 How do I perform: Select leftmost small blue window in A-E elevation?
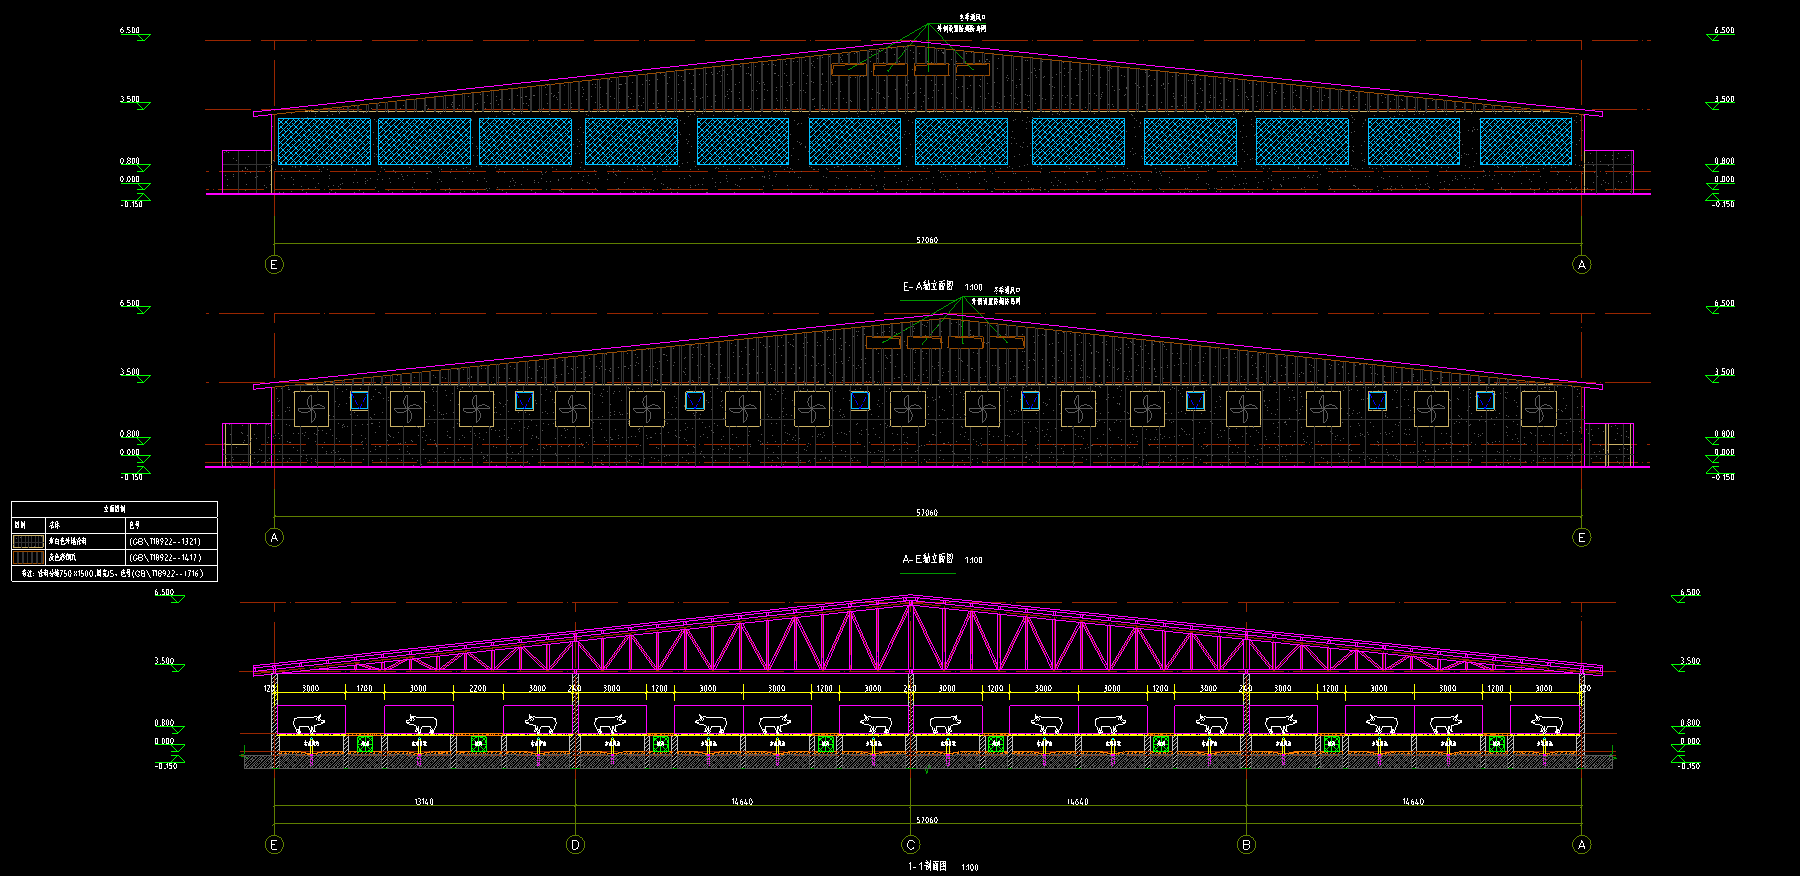(359, 401)
